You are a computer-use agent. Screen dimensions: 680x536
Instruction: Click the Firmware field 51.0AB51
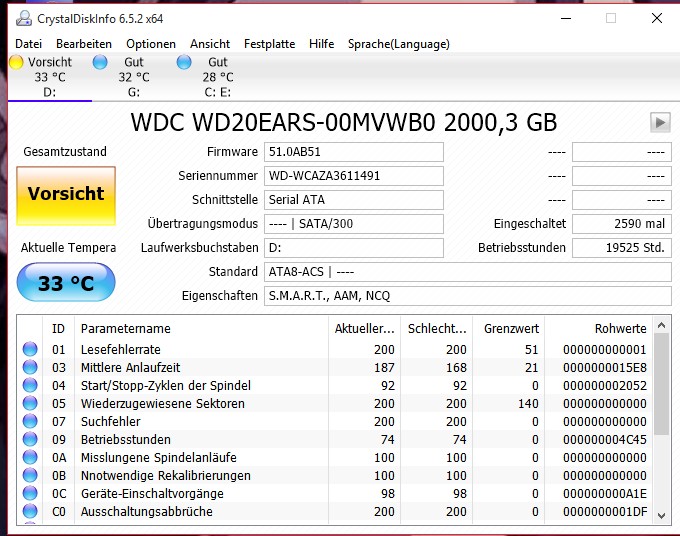[x=354, y=152]
